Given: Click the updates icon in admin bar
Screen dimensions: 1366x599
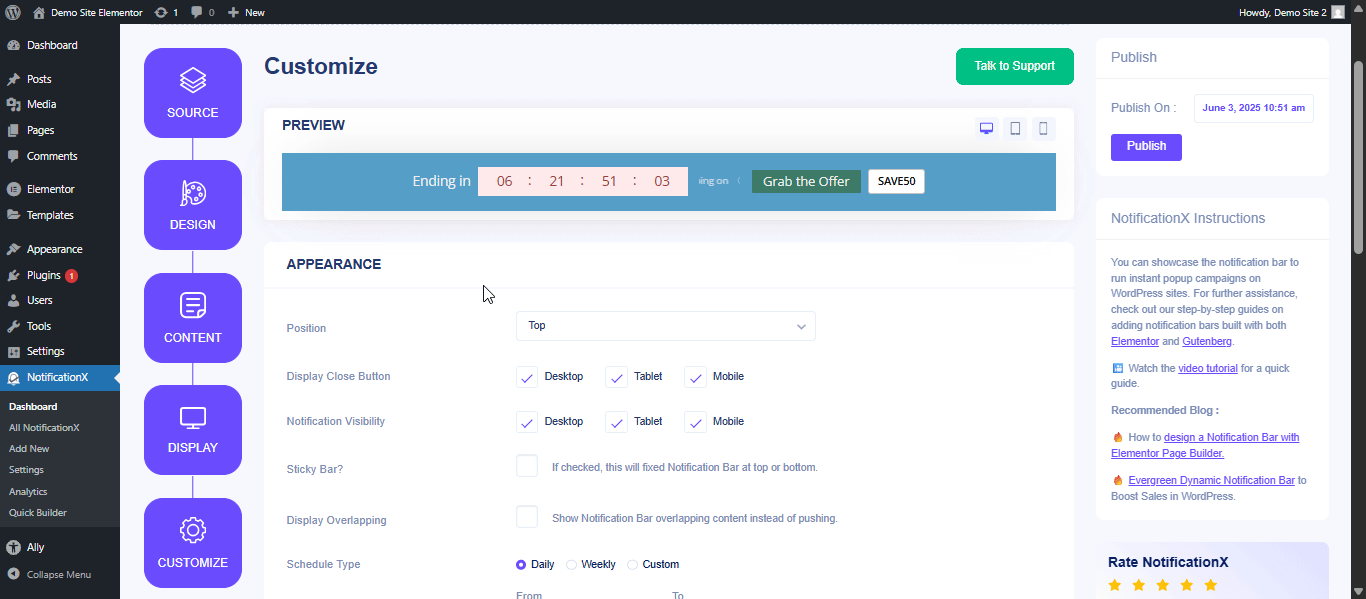Looking at the screenshot, I should (x=162, y=12).
